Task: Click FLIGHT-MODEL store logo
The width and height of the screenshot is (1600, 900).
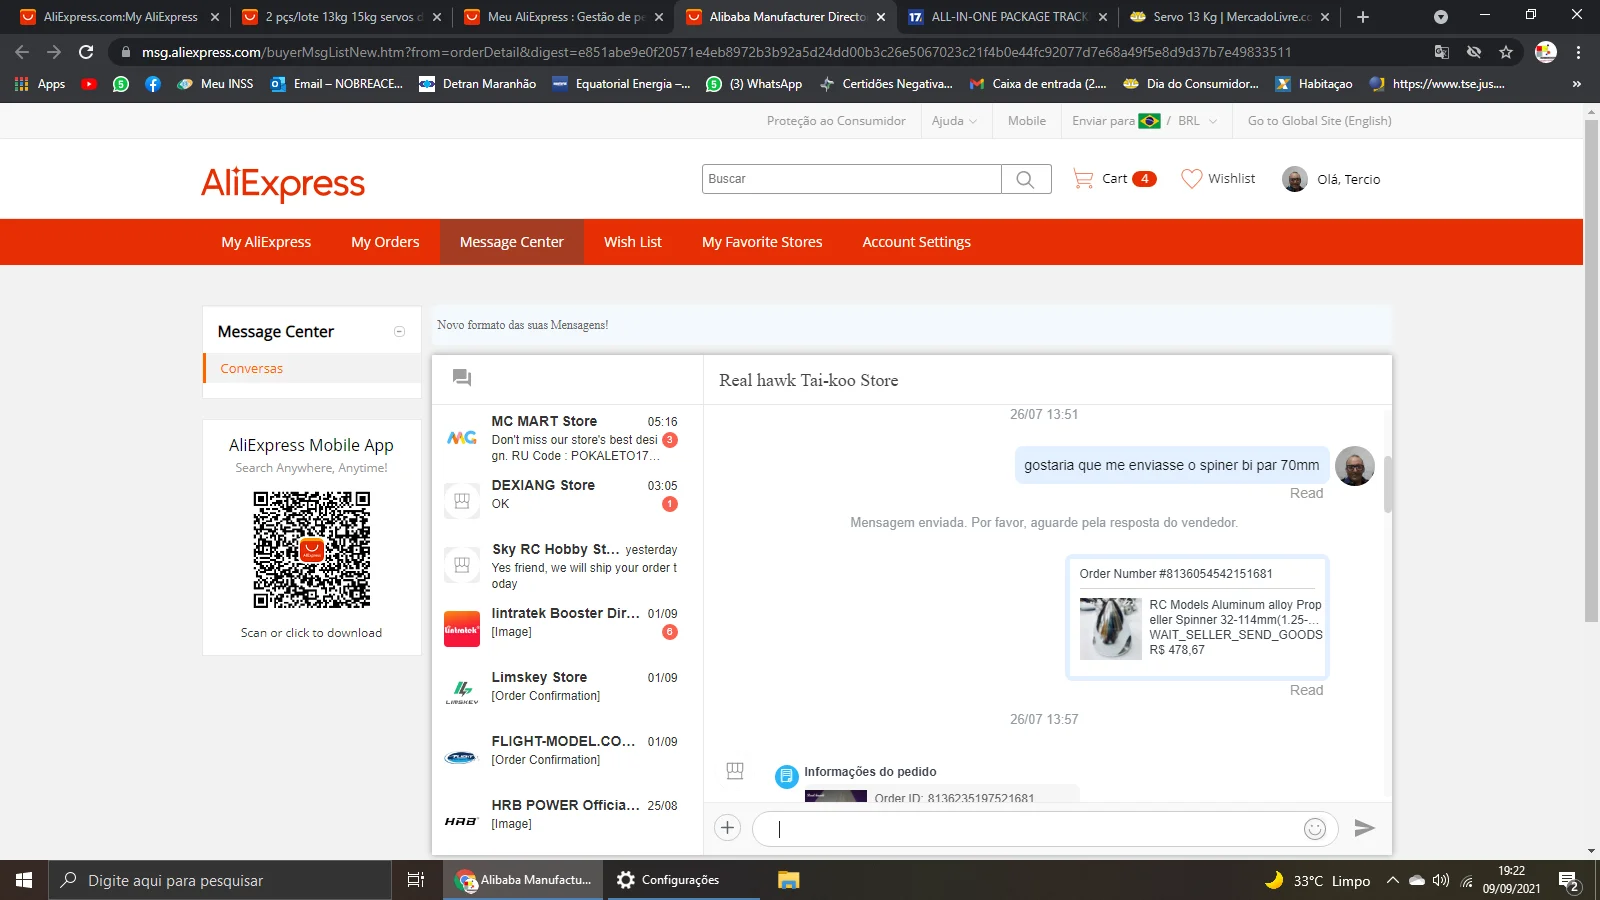Action: (461, 757)
